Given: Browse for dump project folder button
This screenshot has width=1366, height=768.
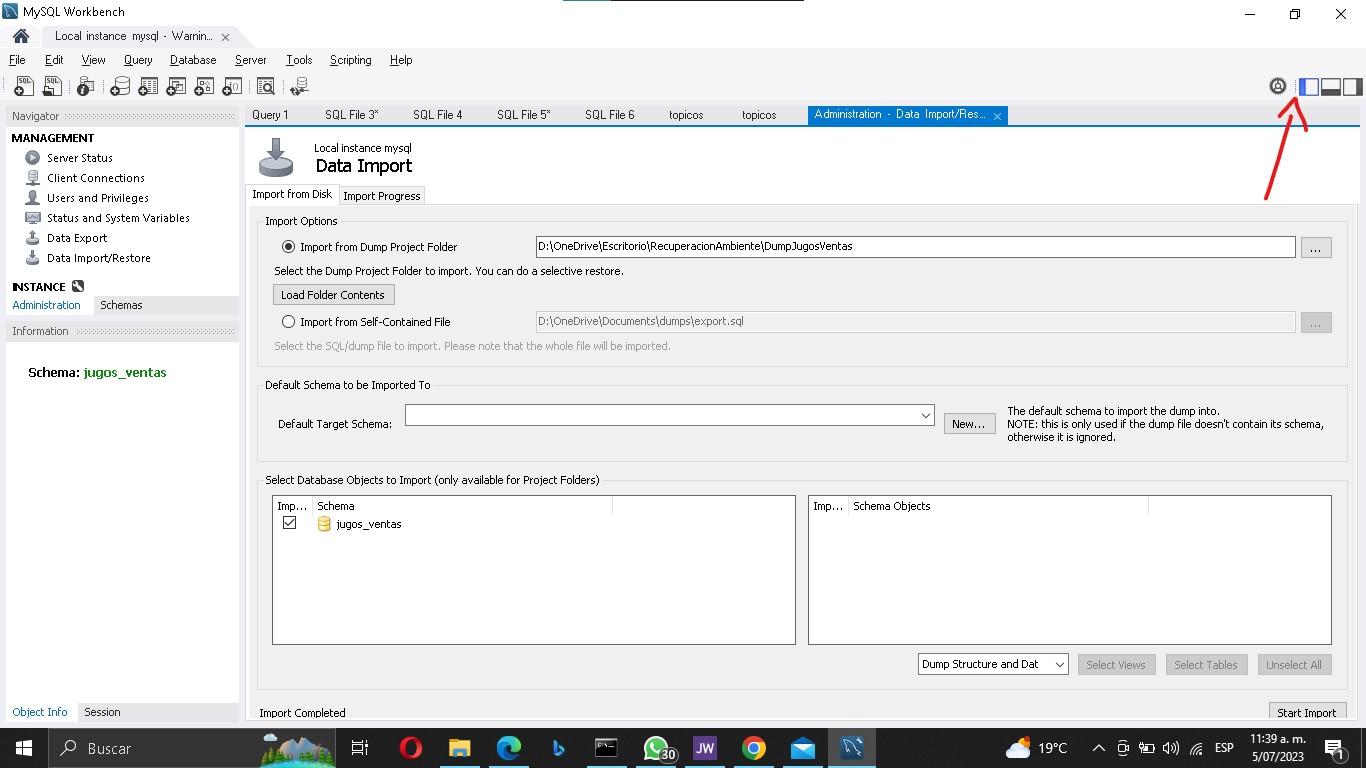Looking at the screenshot, I should 1315,247.
